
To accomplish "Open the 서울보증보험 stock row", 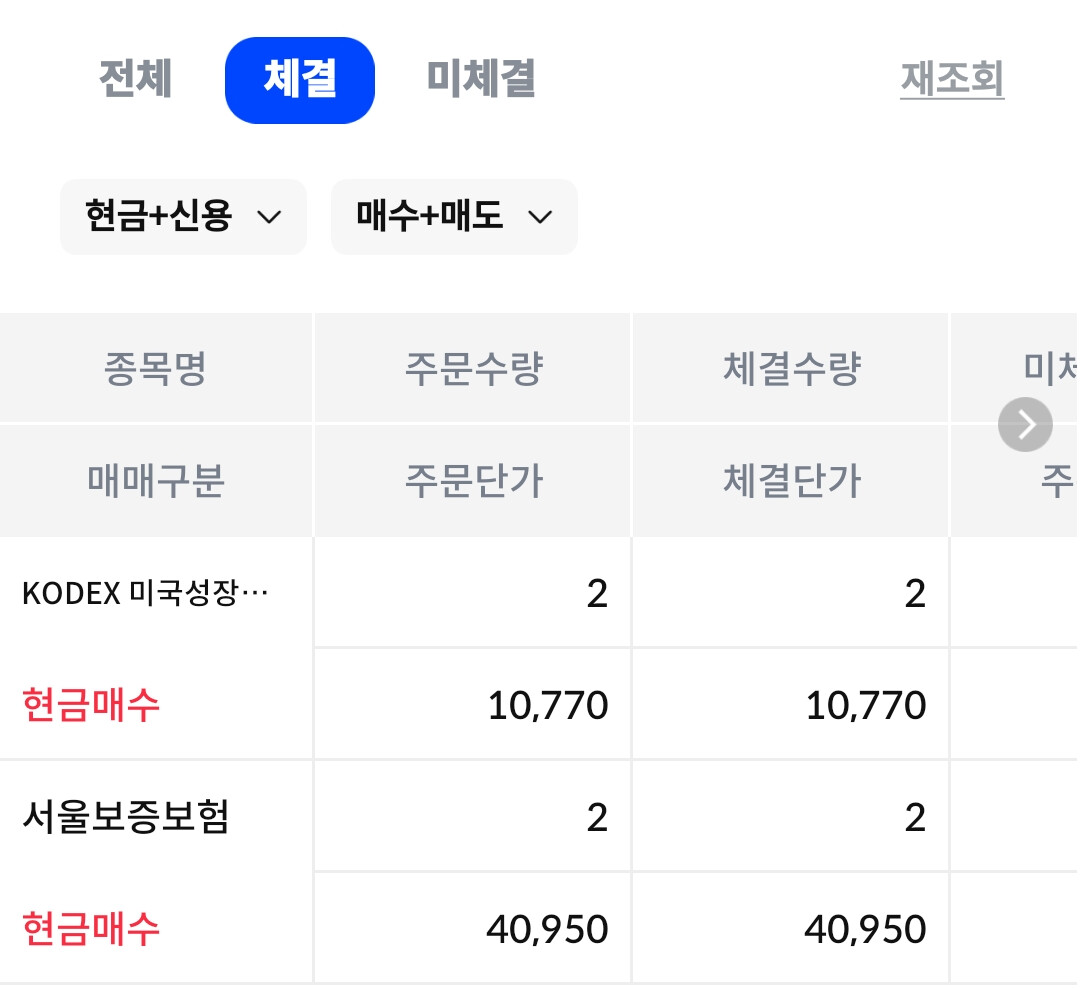I will coord(125,817).
